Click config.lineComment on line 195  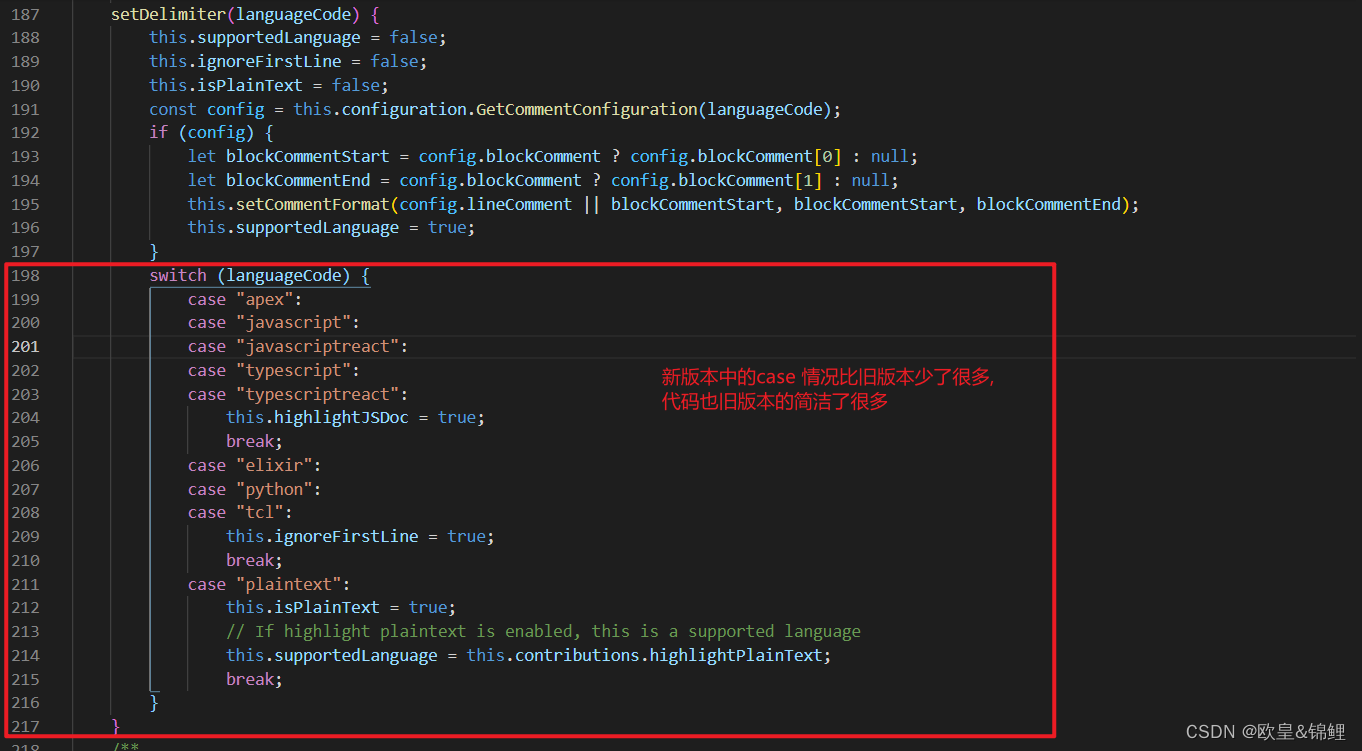[485, 204]
